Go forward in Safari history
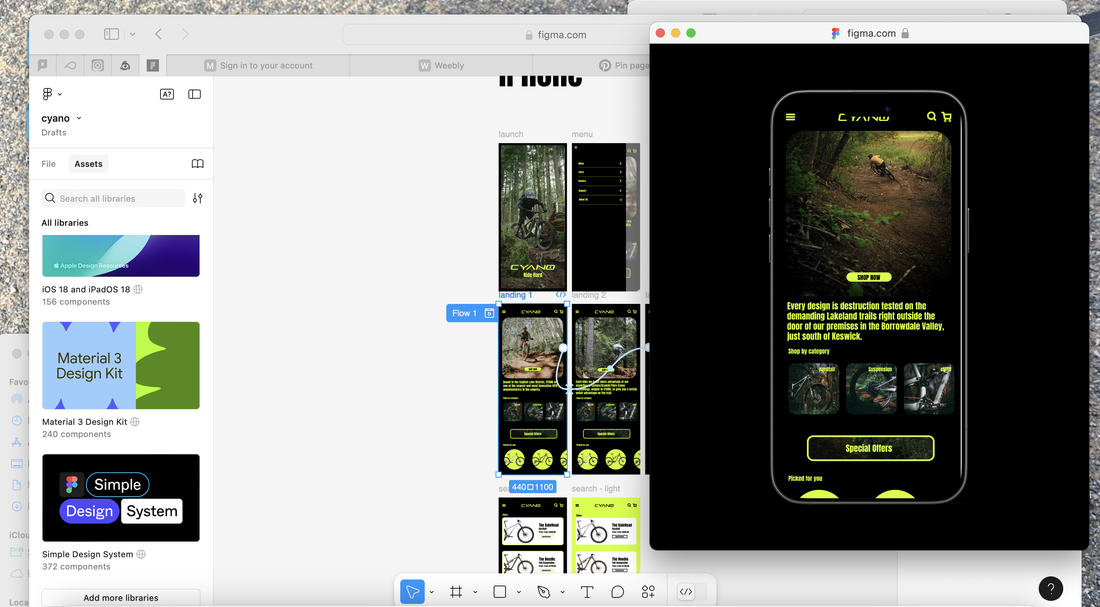Viewport: 1100px width, 607px height. (x=185, y=34)
